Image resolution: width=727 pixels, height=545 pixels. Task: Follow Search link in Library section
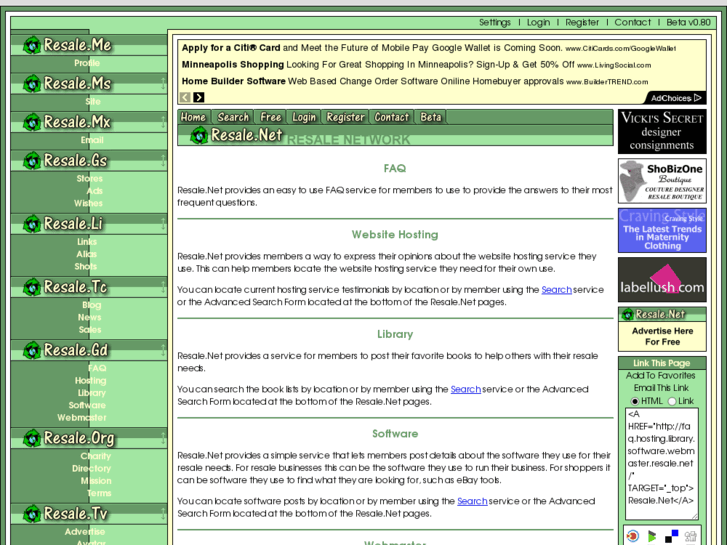coord(466,389)
